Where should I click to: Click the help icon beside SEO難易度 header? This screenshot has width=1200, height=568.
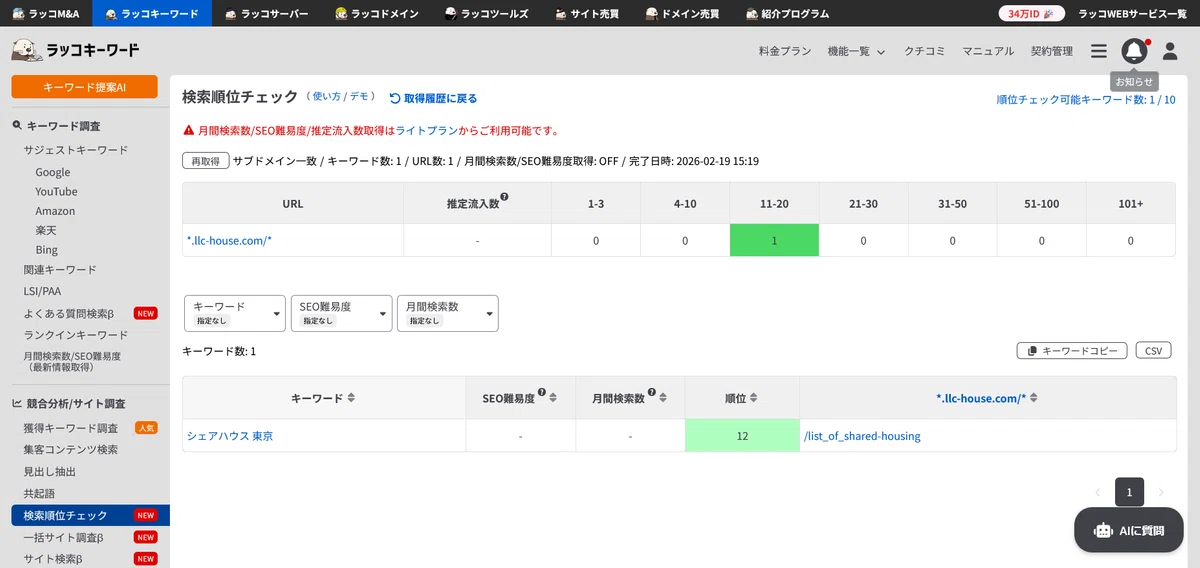coord(541,393)
